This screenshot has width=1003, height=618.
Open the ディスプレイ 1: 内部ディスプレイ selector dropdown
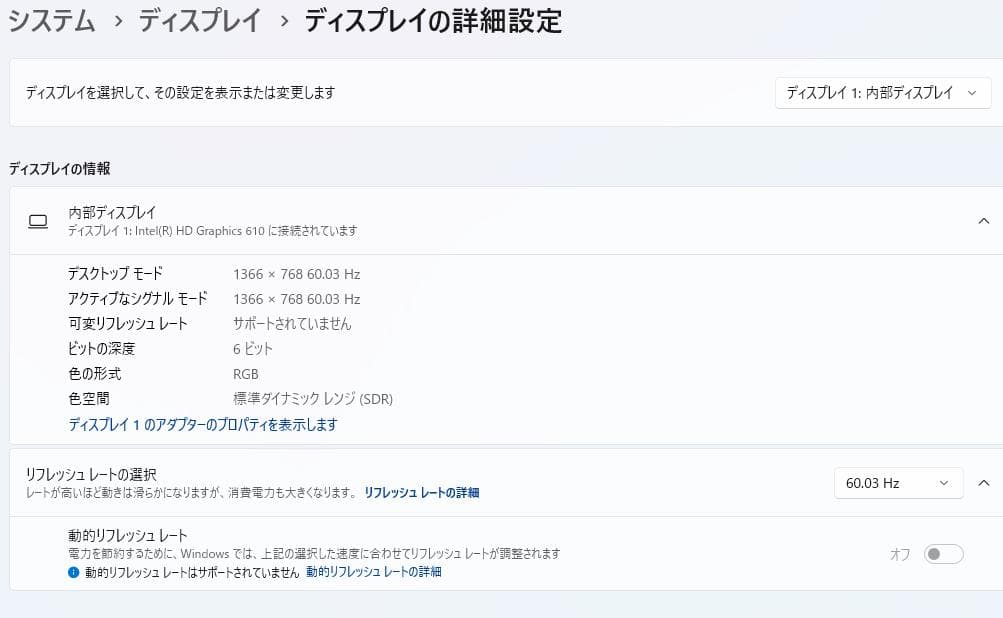point(881,93)
